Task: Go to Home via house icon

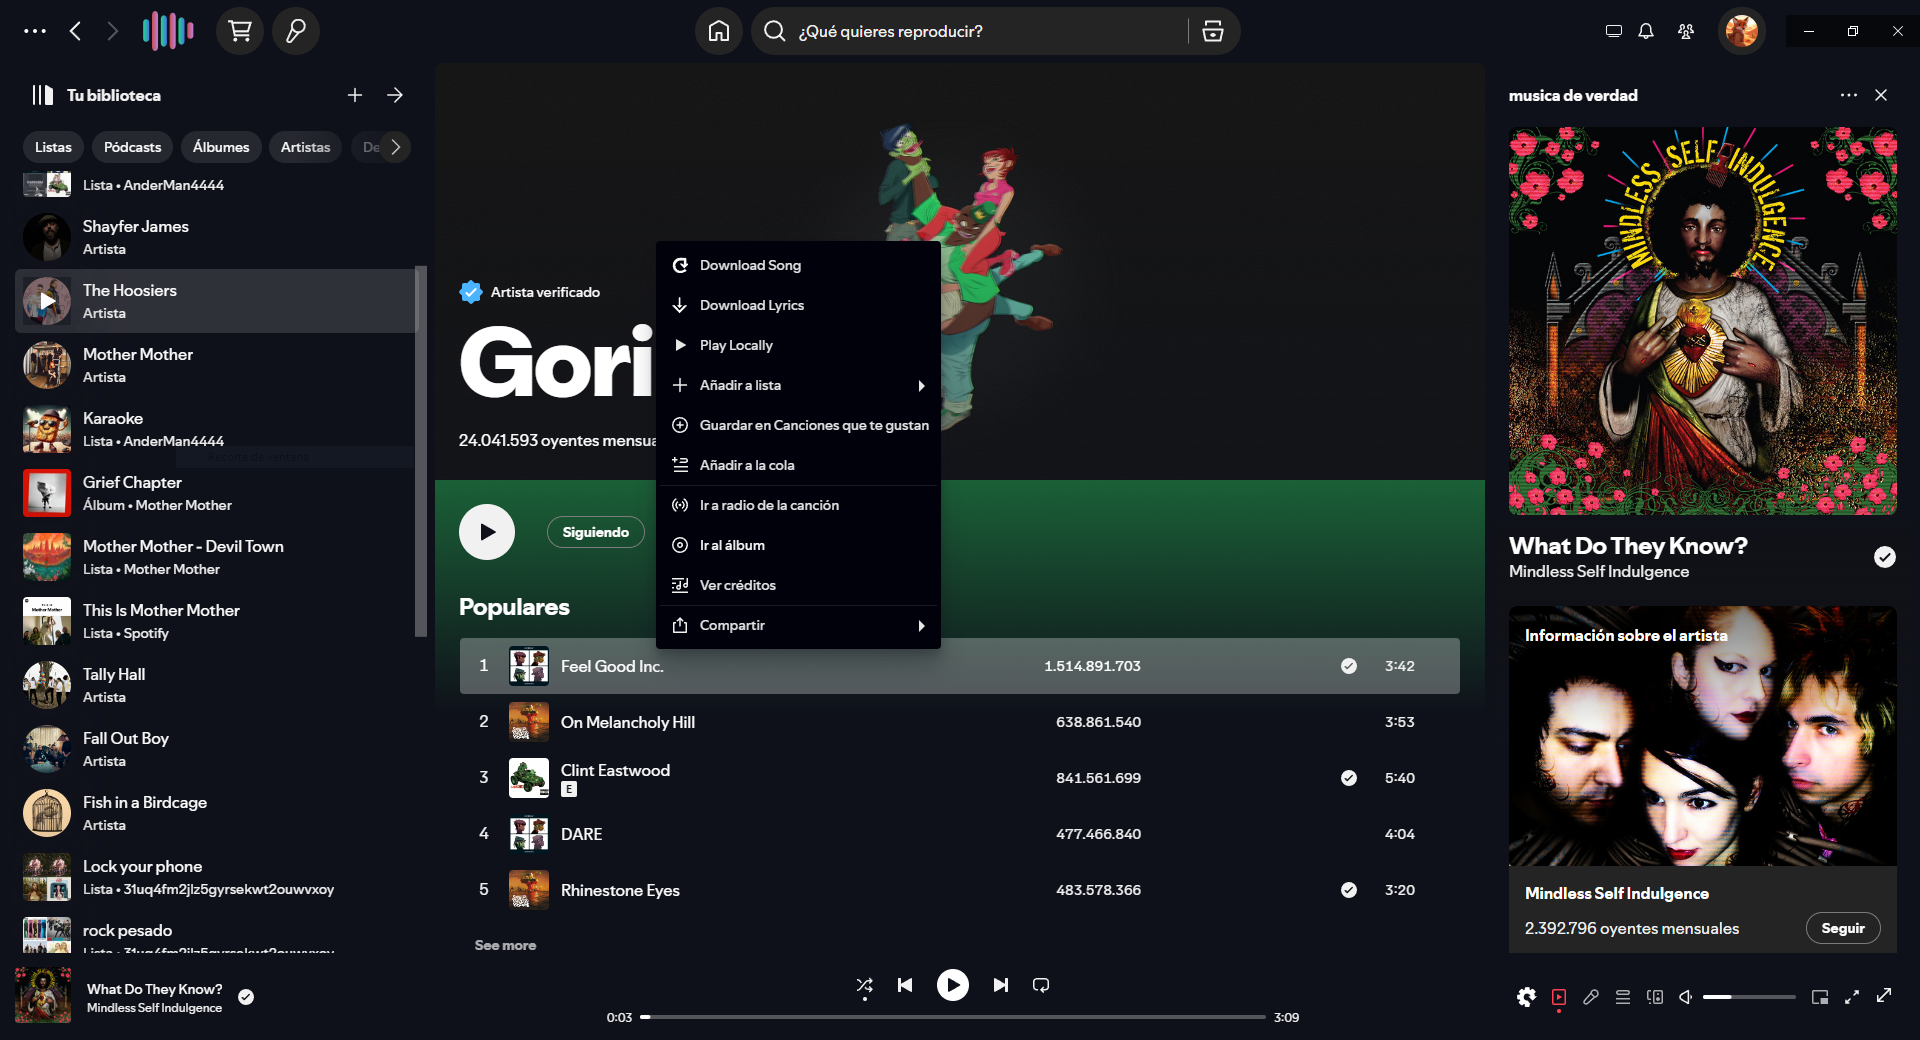Action: (719, 31)
